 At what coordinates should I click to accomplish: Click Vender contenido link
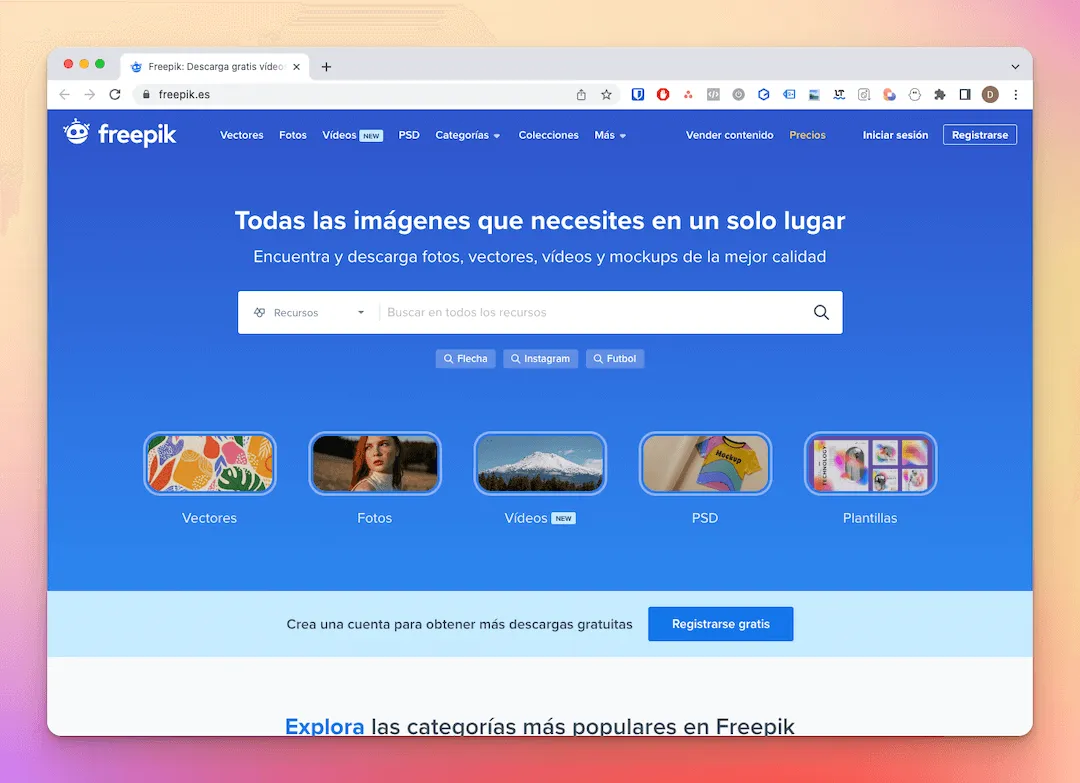pyautogui.click(x=729, y=135)
